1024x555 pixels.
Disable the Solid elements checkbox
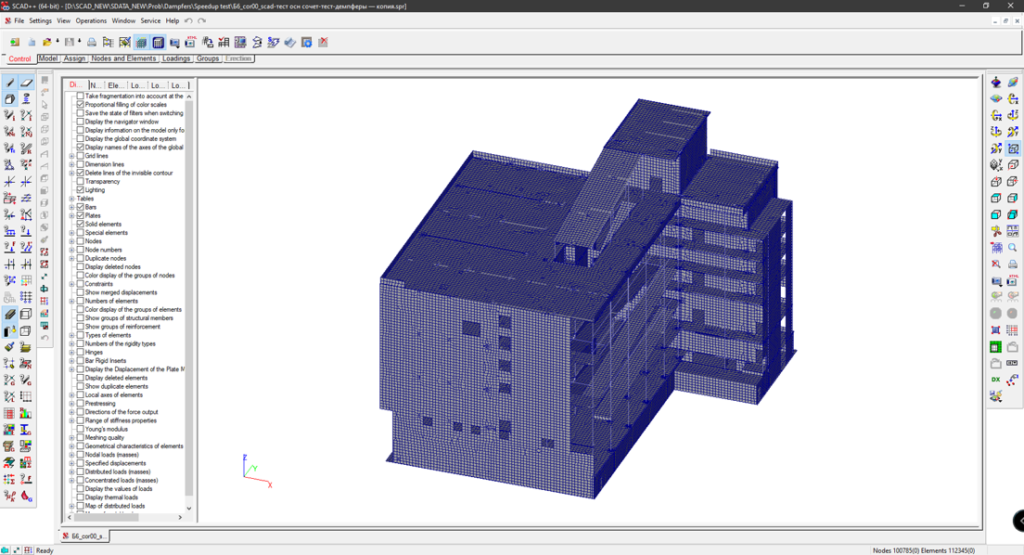click(81, 224)
